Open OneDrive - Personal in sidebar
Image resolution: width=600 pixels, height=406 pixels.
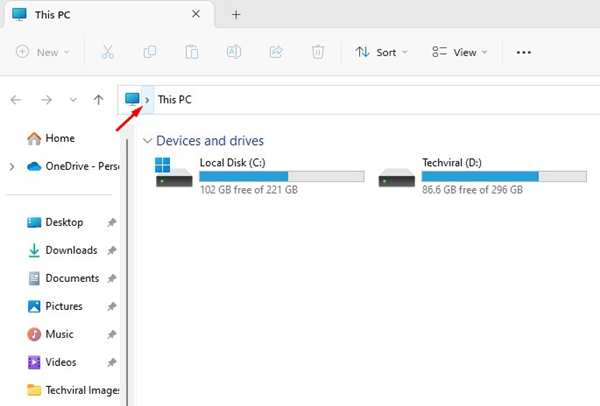tap(82, 166)
